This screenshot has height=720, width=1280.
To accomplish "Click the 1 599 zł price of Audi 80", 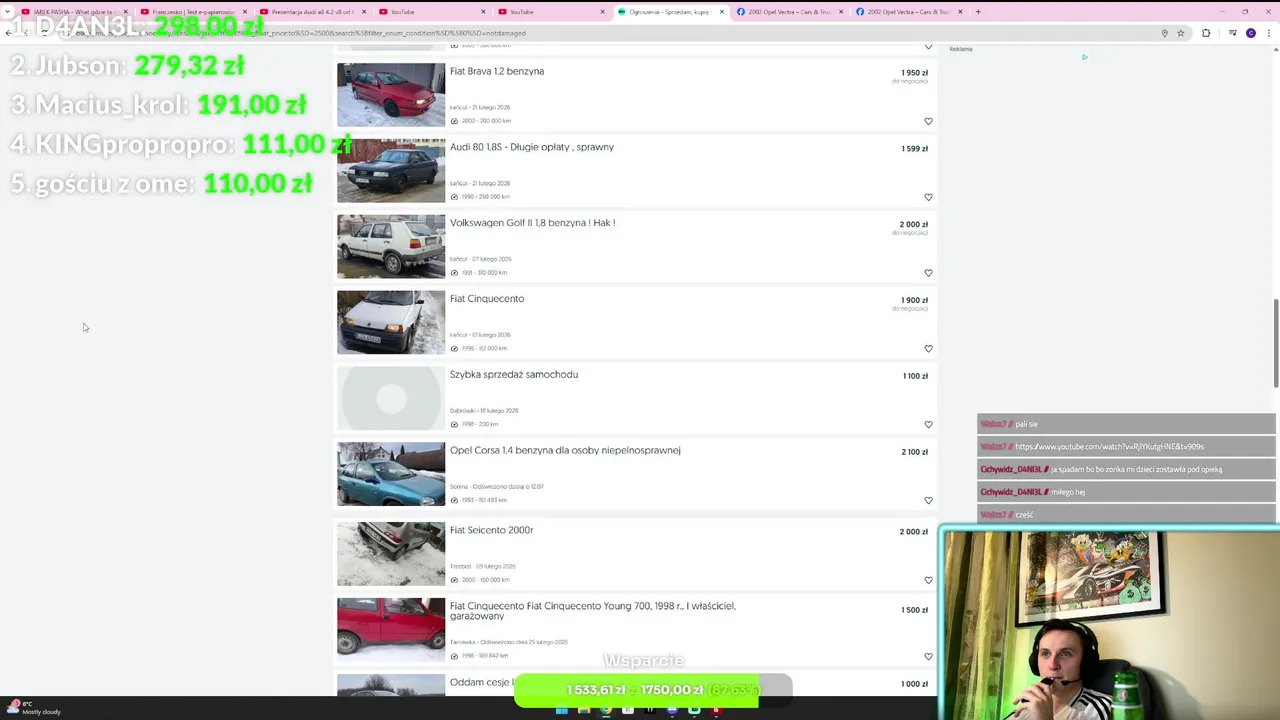I will click(914, 149).
